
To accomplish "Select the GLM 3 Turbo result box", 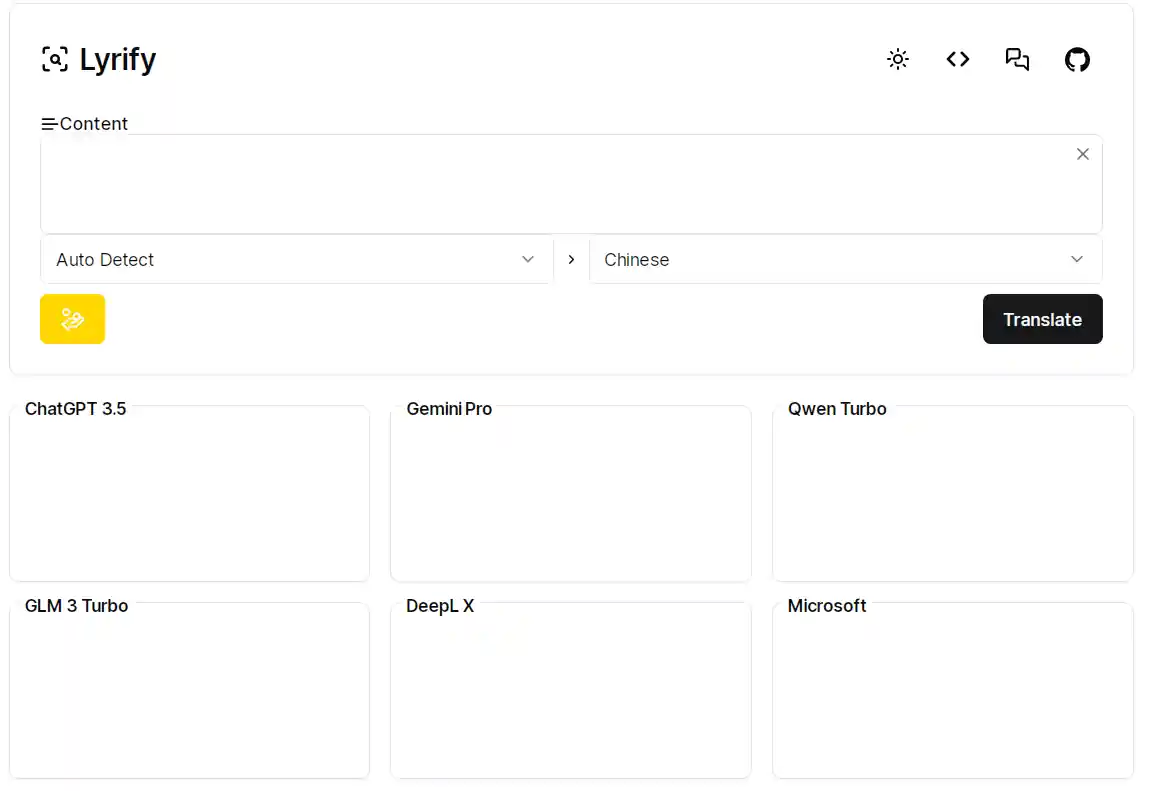I will [x=189, y=690].
